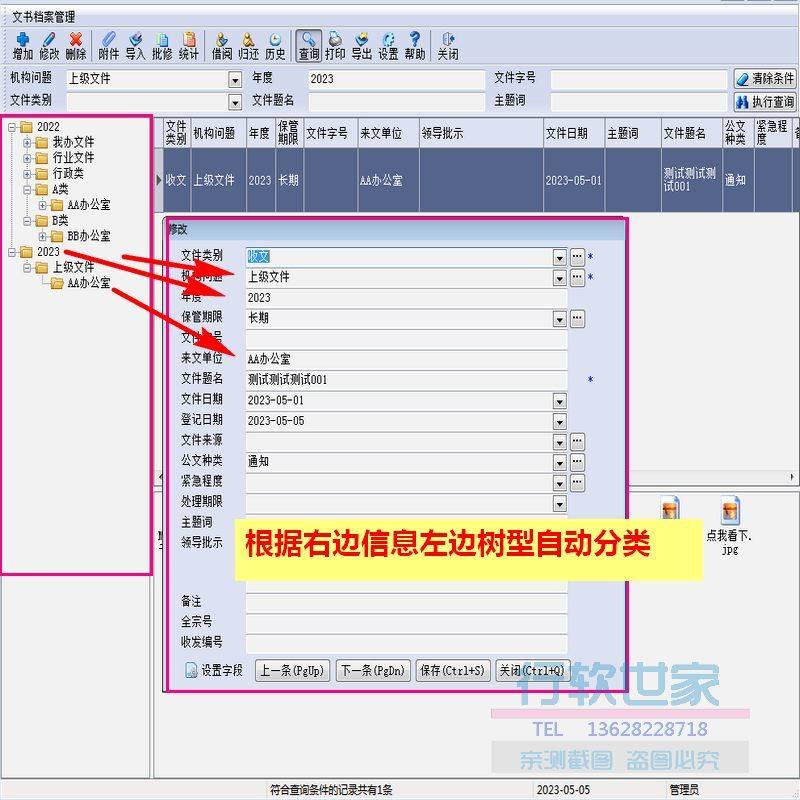This screenshot has height=800, width=800.
Task: Open the 机构问题 filter dropdown
Action: 235,80
